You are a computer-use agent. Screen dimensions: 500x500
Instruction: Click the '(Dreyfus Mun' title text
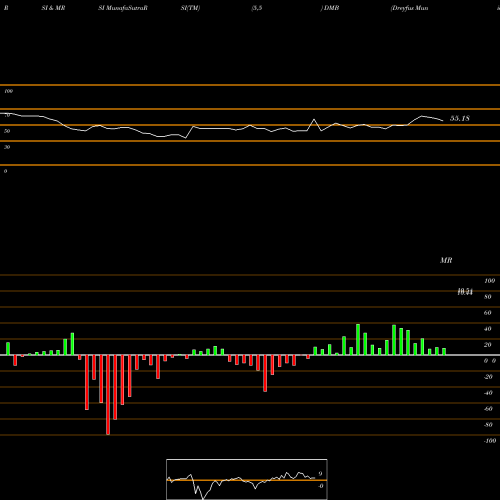(x=409, y=8)
